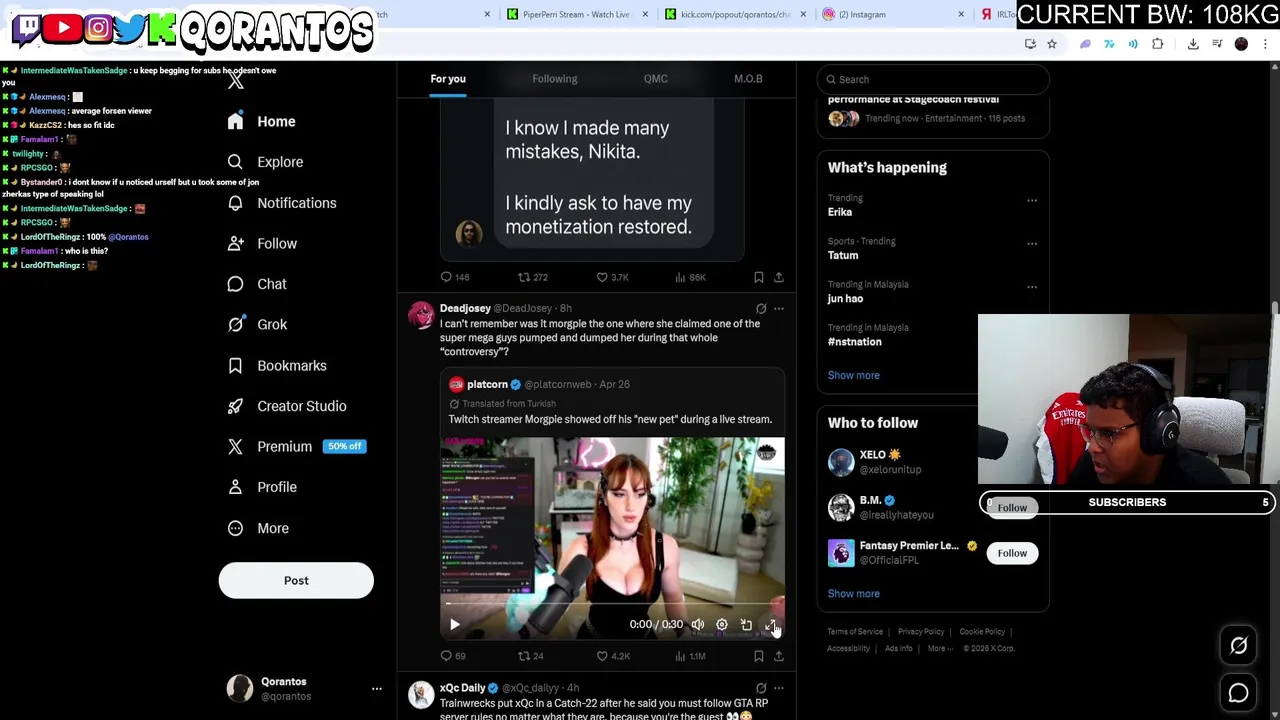
Task: Open more options for Erika trend
Action: (1032, 200)
